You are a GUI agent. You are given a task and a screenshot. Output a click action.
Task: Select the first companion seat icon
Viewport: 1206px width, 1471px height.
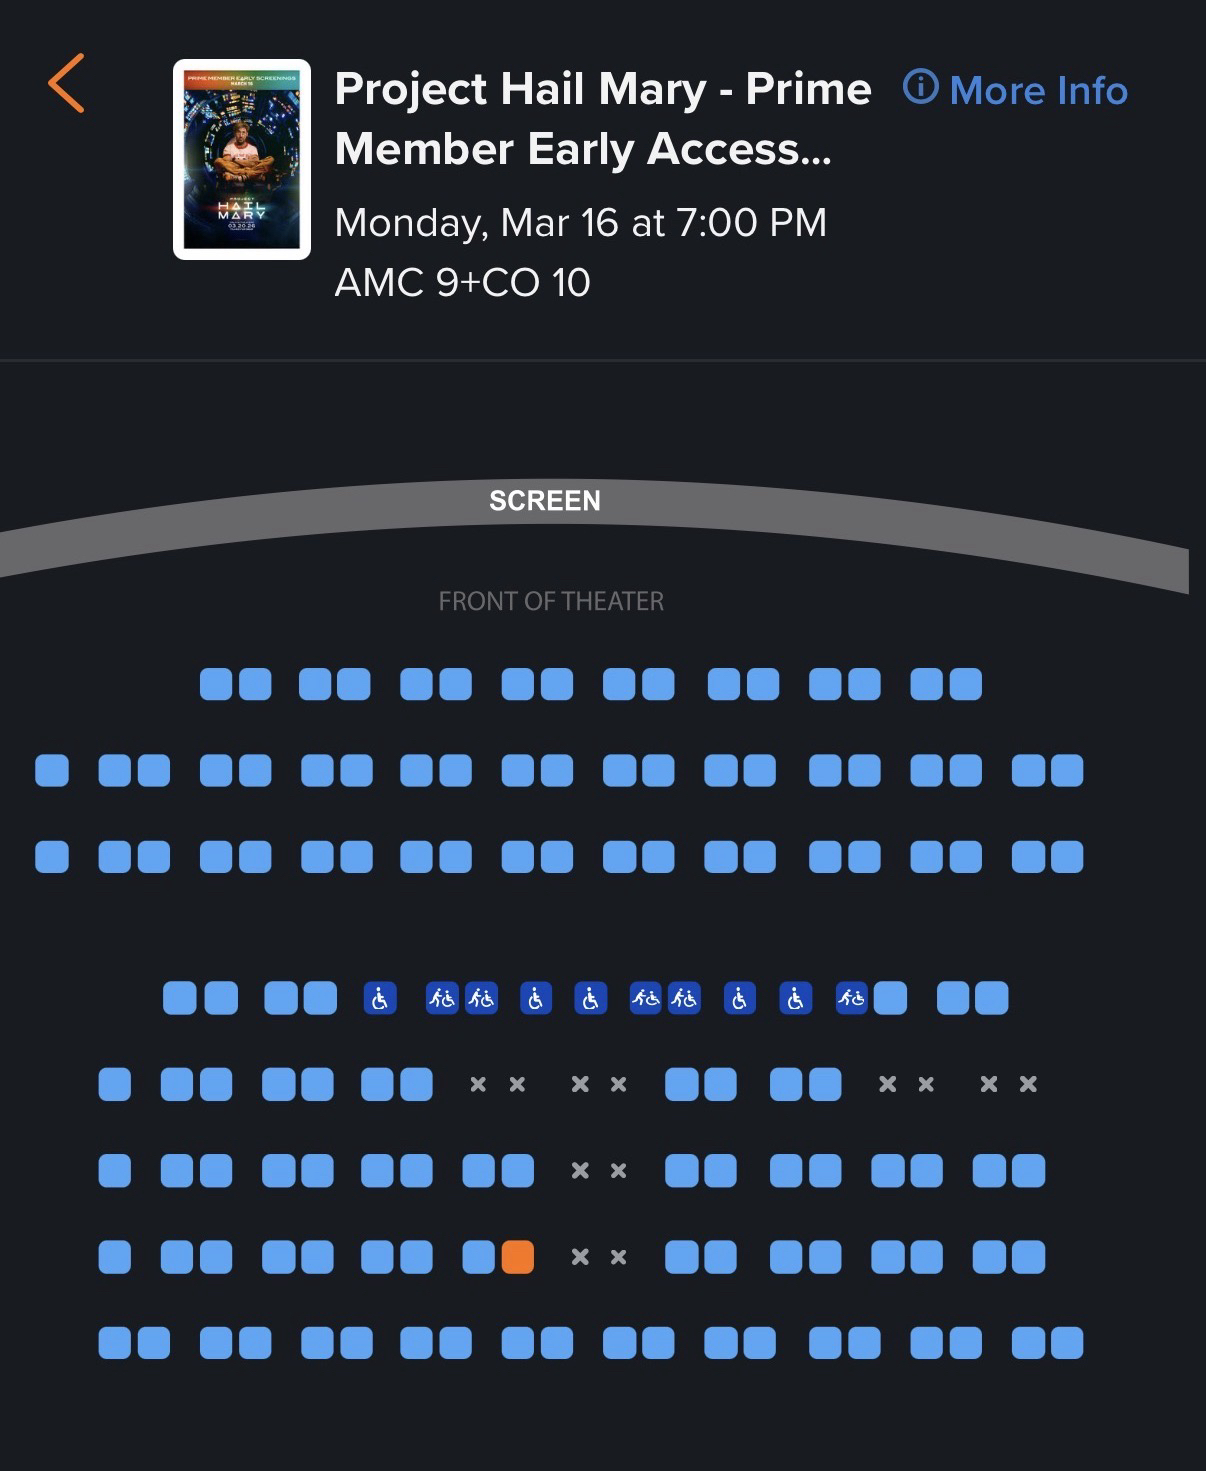(442, 998)
